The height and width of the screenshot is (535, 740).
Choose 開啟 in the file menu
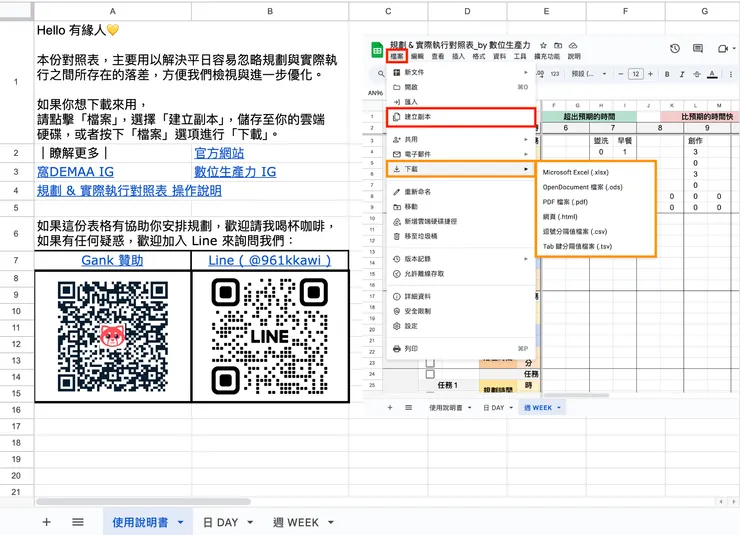[461, 87]
